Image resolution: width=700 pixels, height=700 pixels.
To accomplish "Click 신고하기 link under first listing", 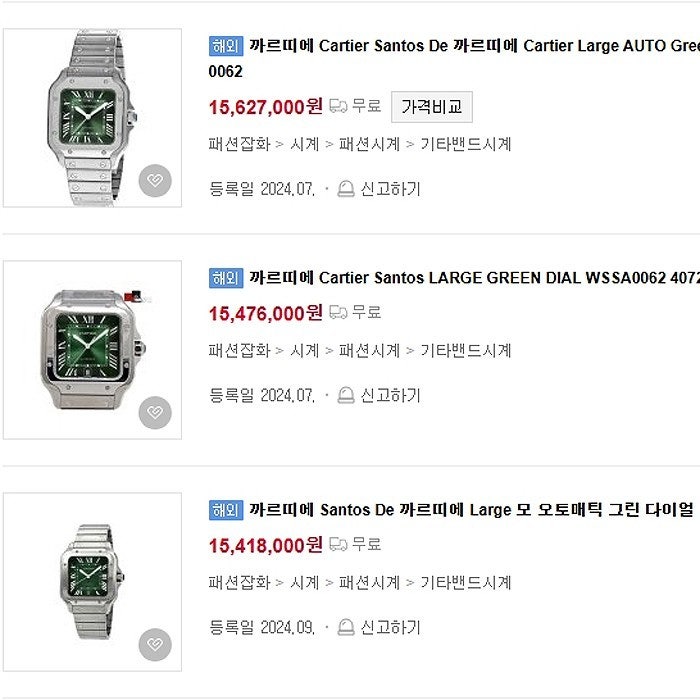I will click(x=391, y=189).
